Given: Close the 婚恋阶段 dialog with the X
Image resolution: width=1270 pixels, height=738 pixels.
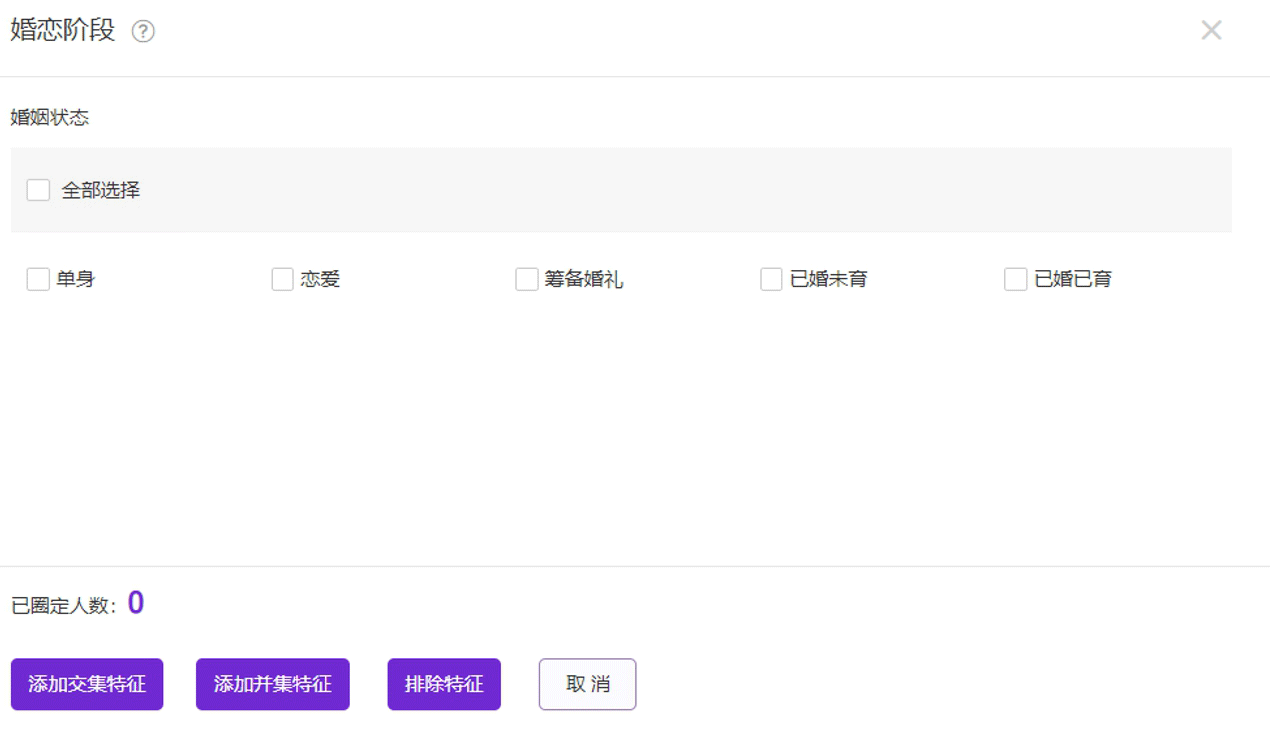Looking at the screenshot, I should (x=1211, y=31).
